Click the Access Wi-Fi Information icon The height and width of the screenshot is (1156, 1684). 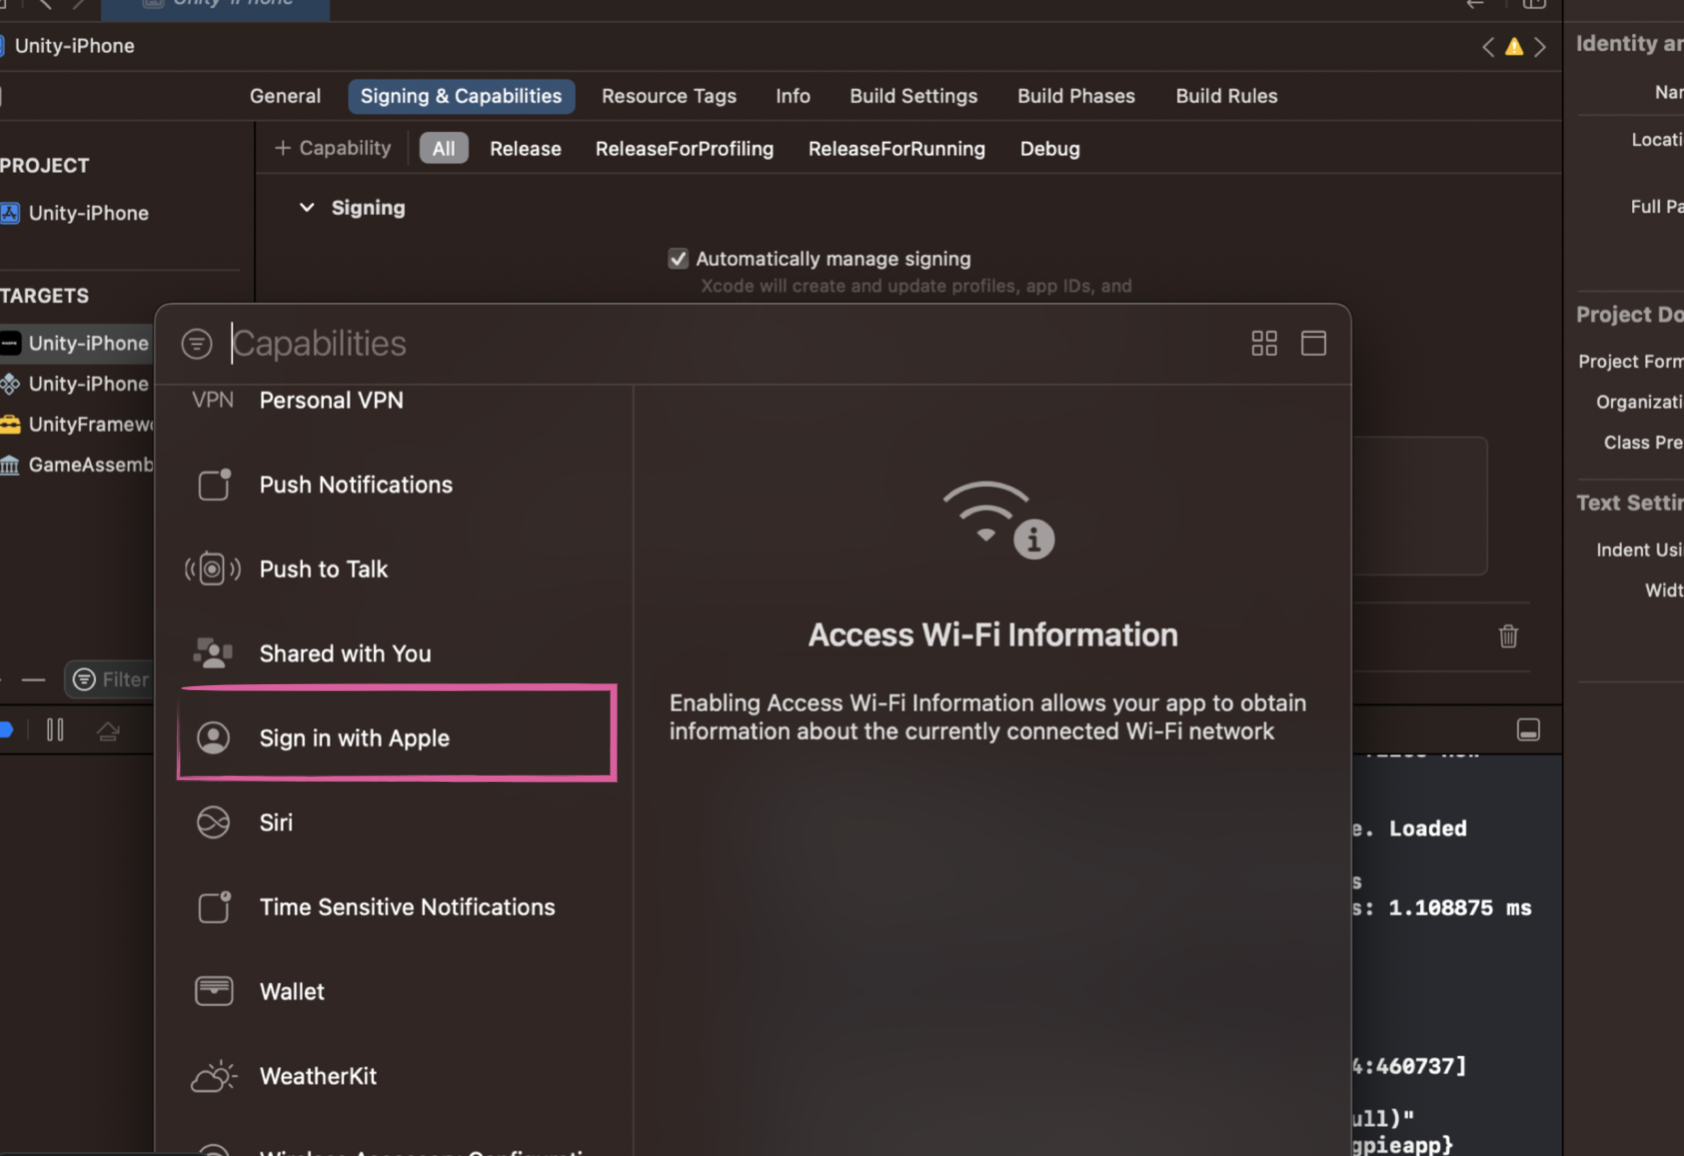tap(998, 520)
